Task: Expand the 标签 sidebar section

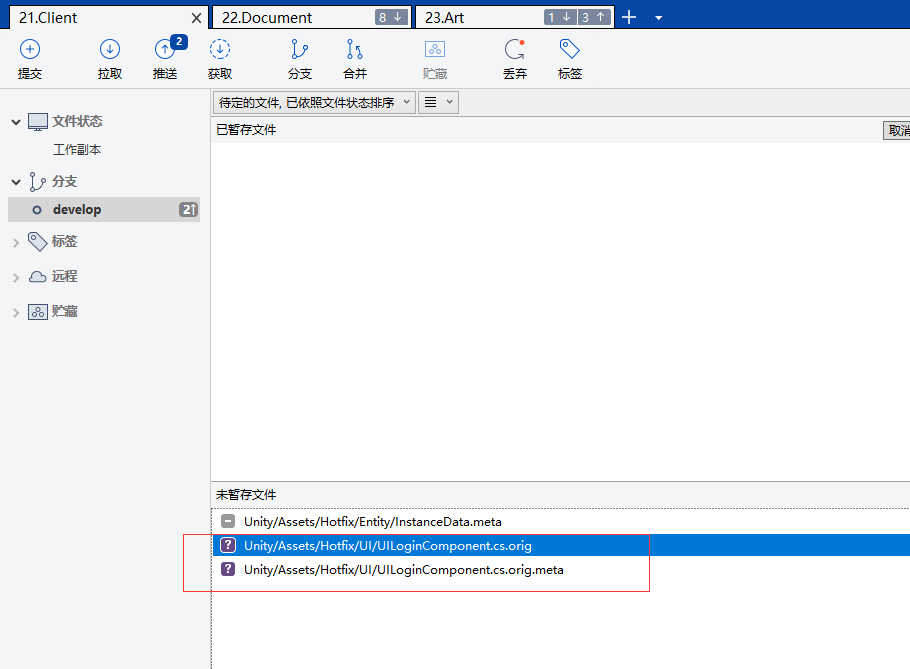Action: (x=16, y=243)
